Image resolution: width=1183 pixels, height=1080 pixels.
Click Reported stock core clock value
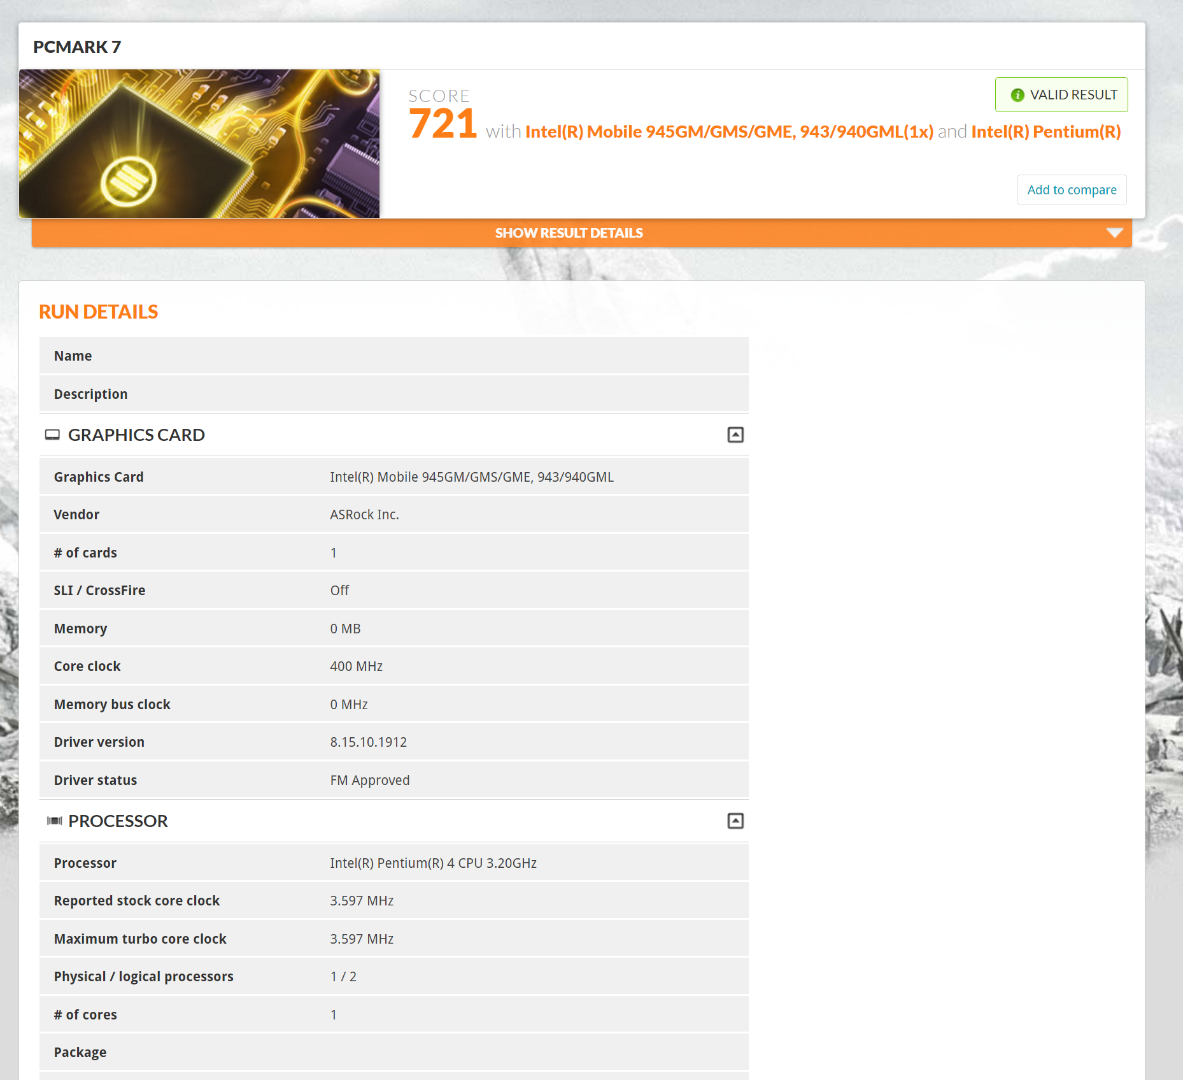coord(361,901)
